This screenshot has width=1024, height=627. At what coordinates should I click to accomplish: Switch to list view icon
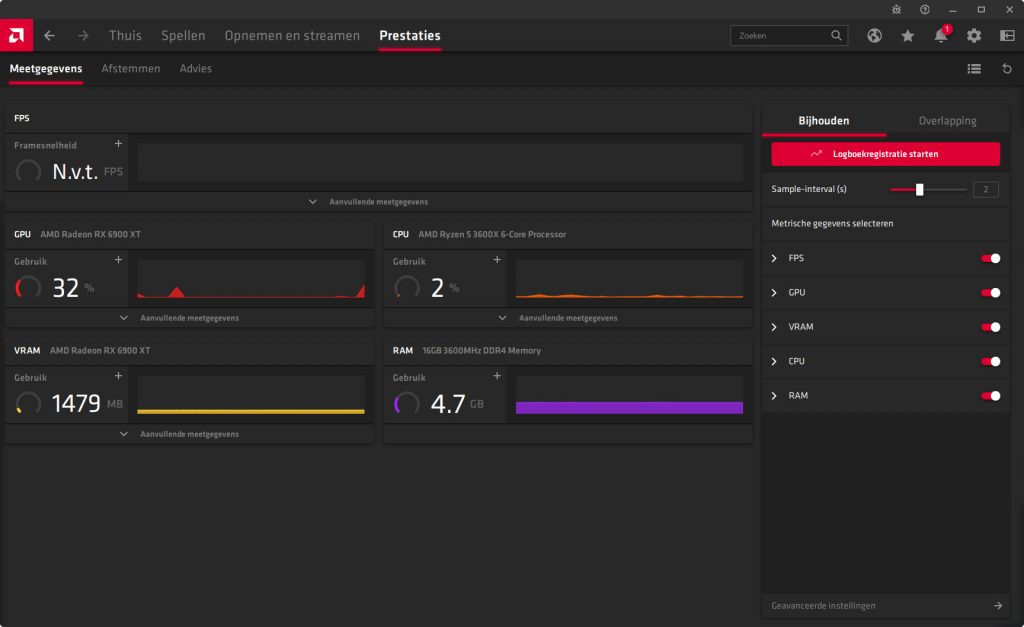[x=974, y=69]
